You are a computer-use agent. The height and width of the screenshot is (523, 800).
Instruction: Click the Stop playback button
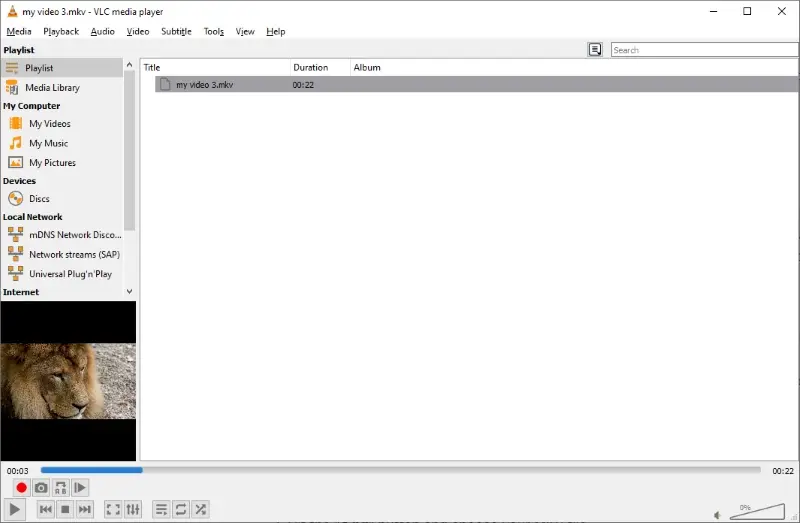point(65,510)
